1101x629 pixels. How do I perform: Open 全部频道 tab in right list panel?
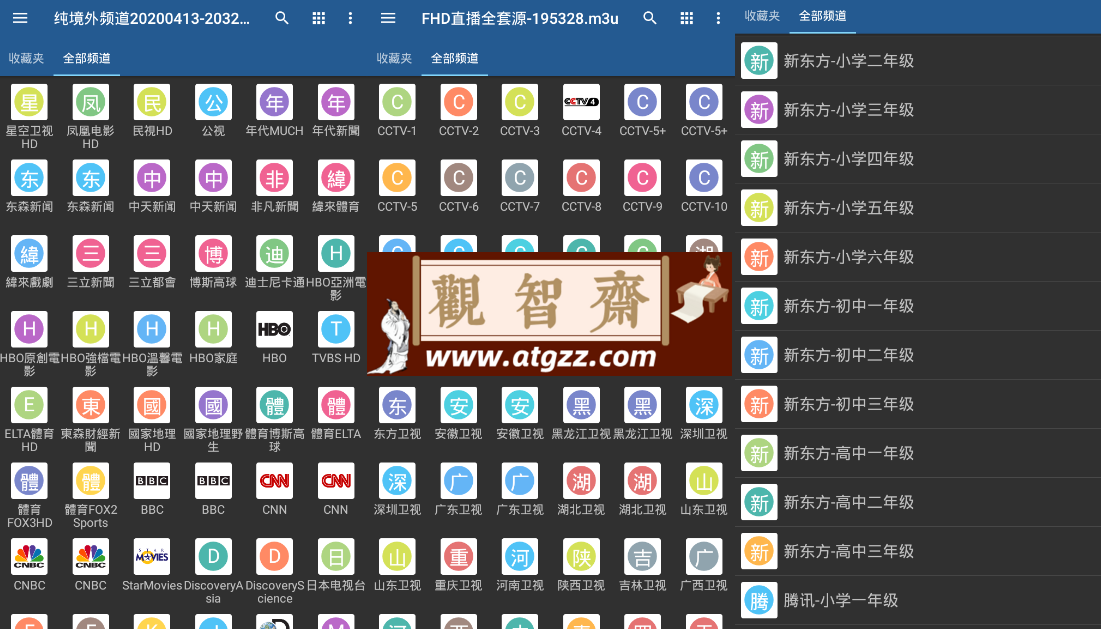coord(822,15)
